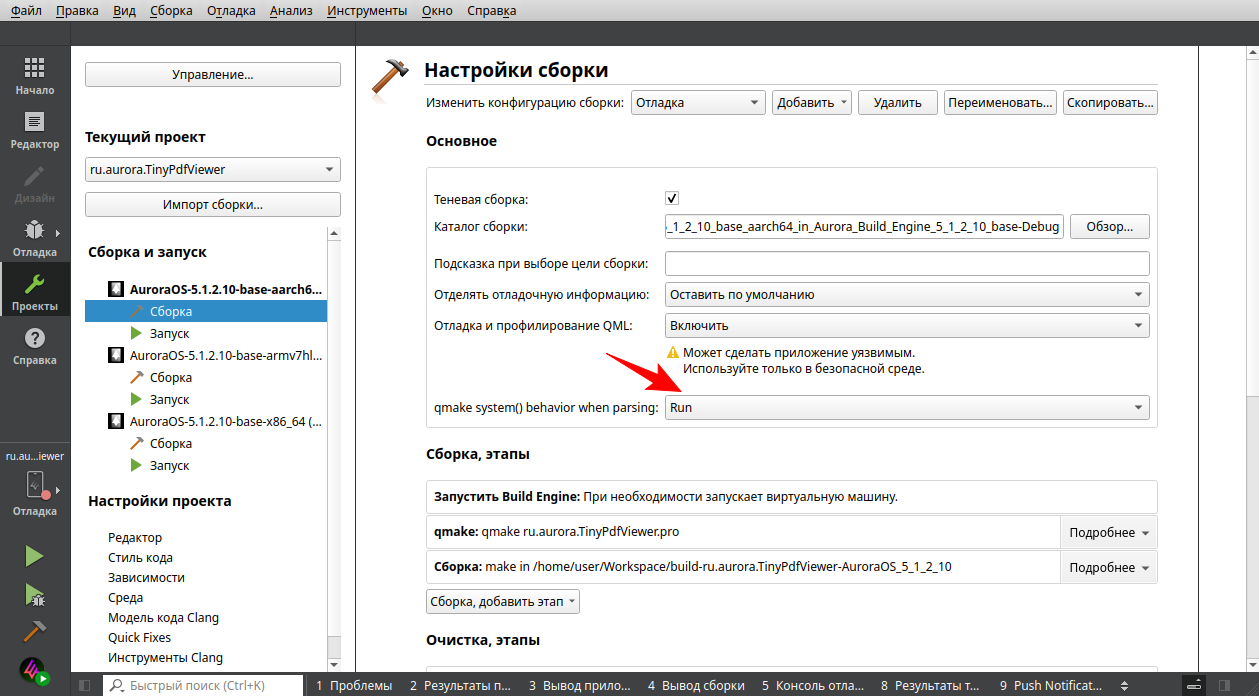Open the qmake system() behavior dropdown

pyautogui.click(x=906, y=407)
